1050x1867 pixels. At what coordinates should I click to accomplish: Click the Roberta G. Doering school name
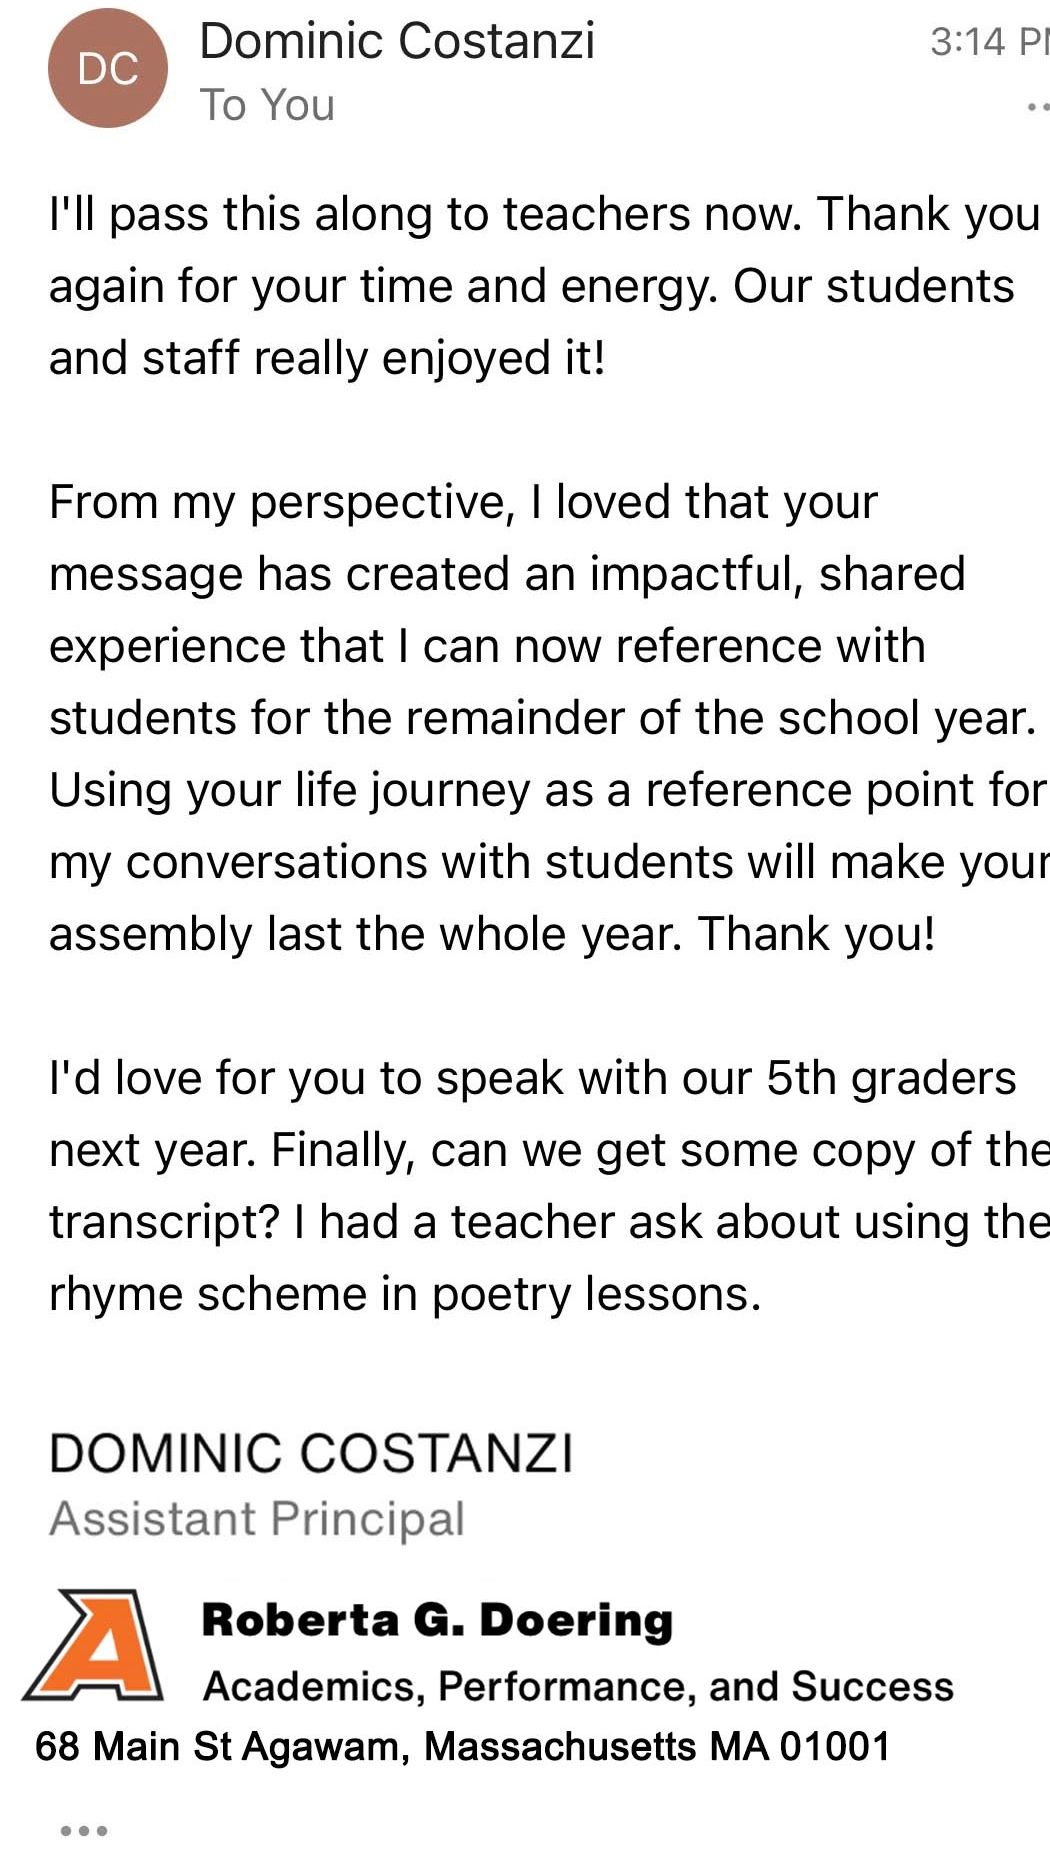coord(437,1620)
